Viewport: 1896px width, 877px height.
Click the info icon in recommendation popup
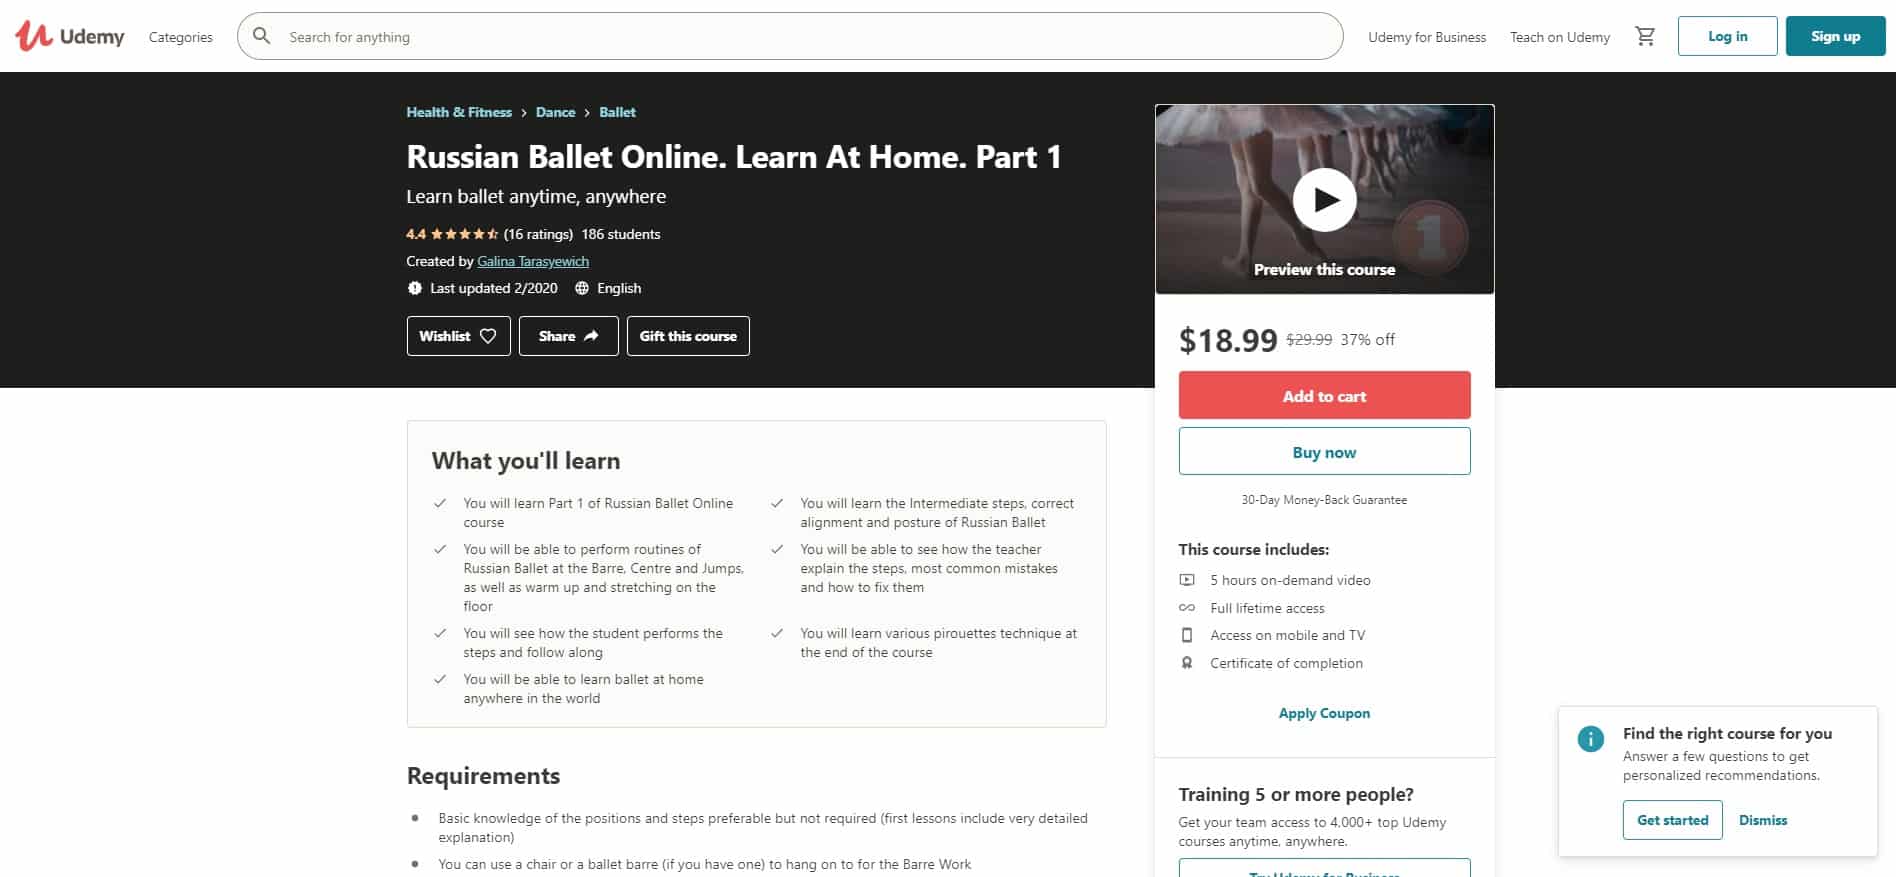point(1590,739)
